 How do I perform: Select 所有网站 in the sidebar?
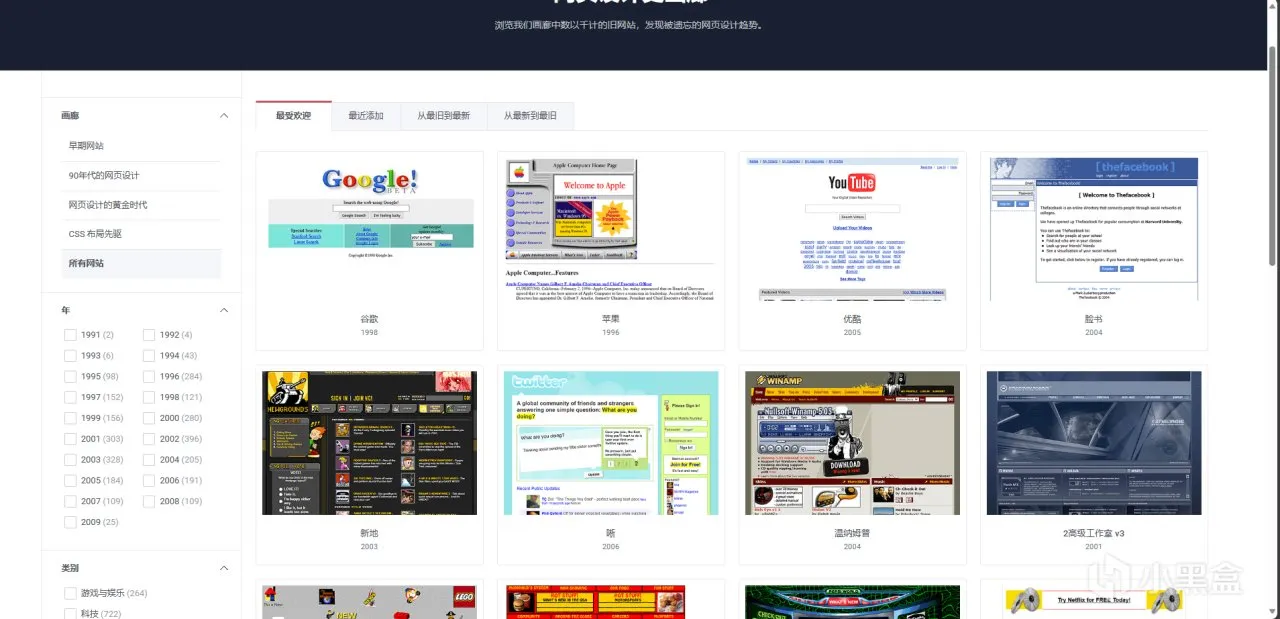click(x=141, y=263)
